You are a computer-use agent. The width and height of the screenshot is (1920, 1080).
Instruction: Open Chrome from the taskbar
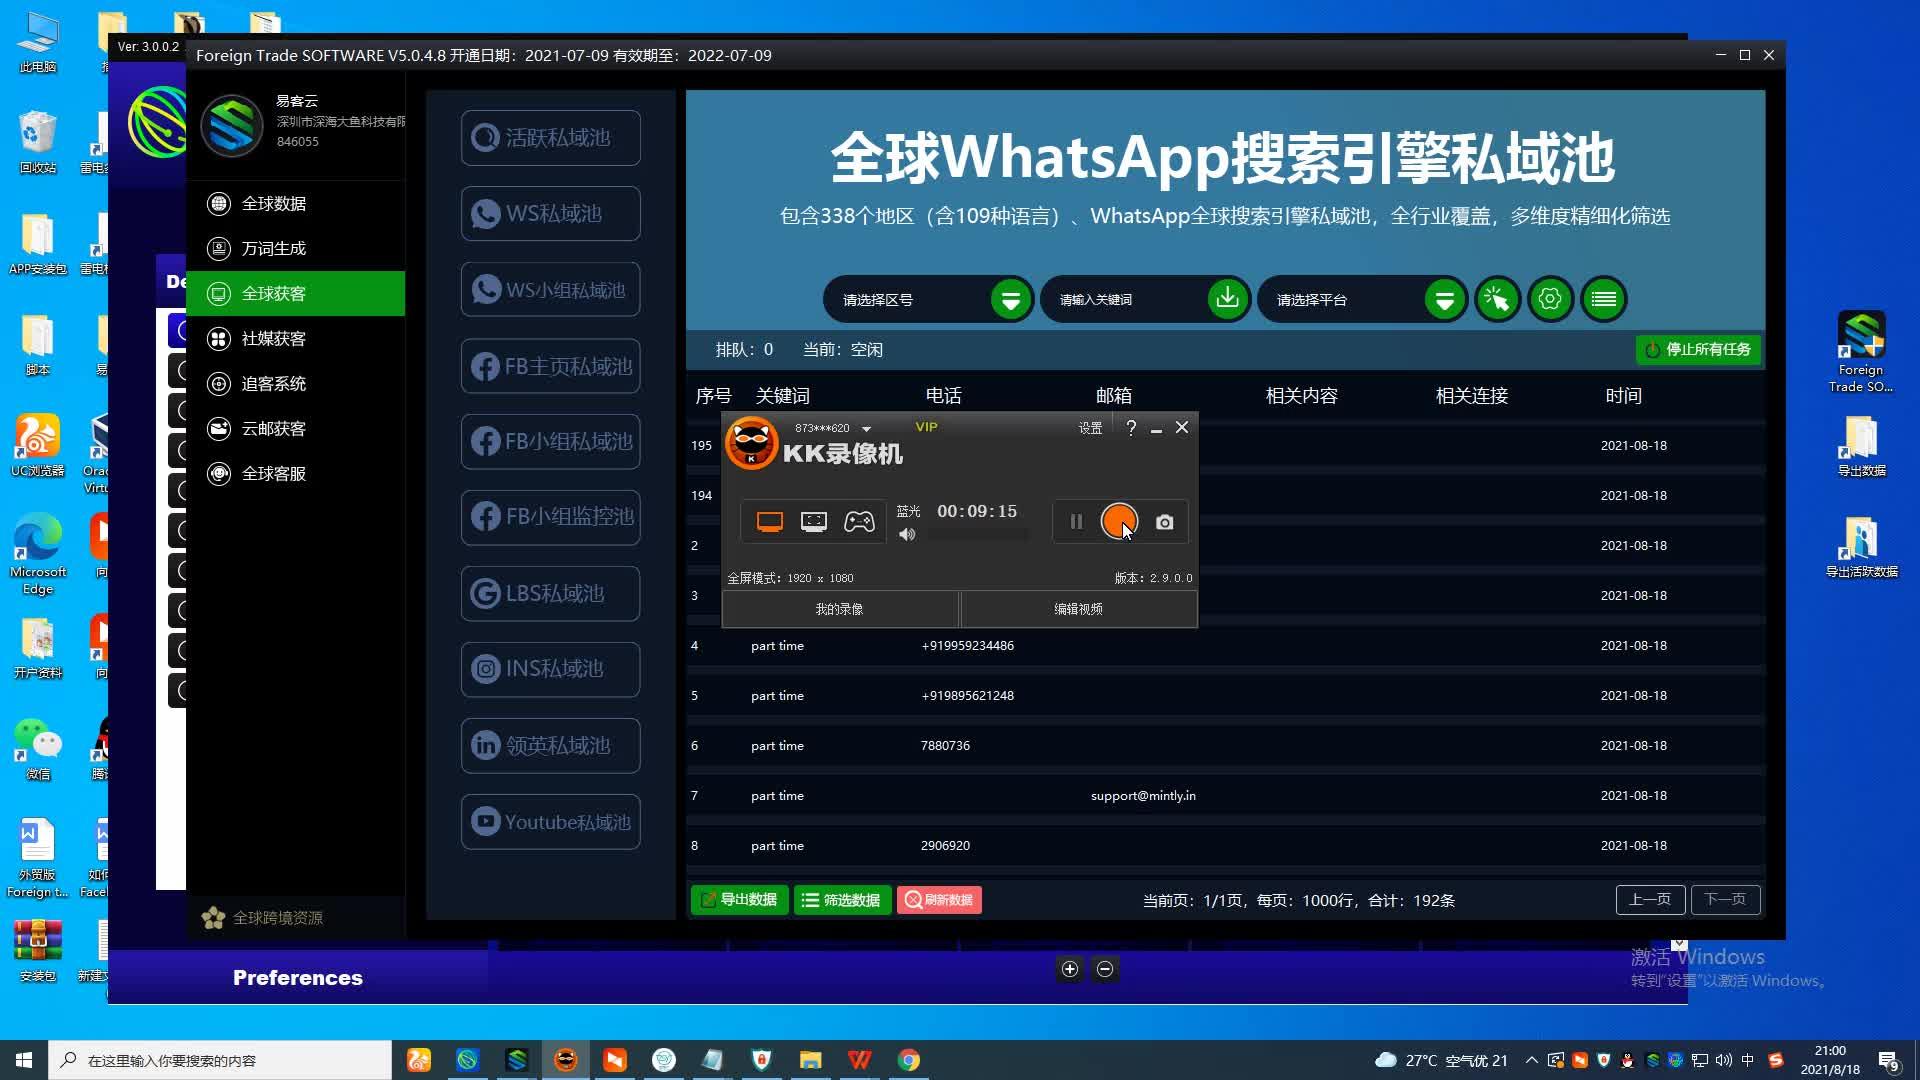[908, 1060]
